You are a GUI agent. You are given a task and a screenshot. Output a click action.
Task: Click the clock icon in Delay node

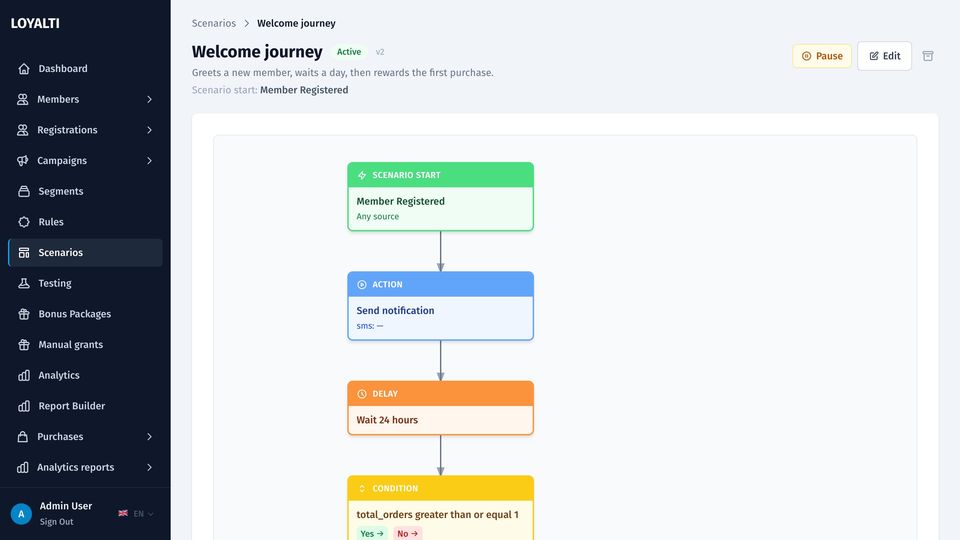pos(362,394)
